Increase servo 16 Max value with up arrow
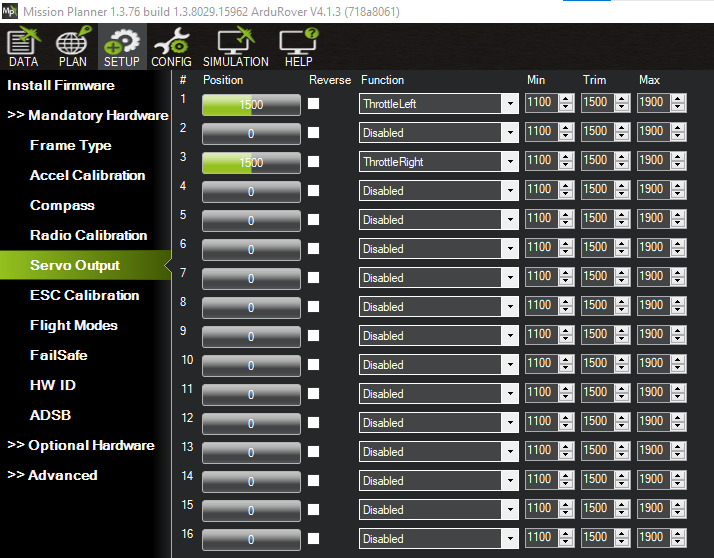This screenshot has width=714, height=558. click(678, 534)
